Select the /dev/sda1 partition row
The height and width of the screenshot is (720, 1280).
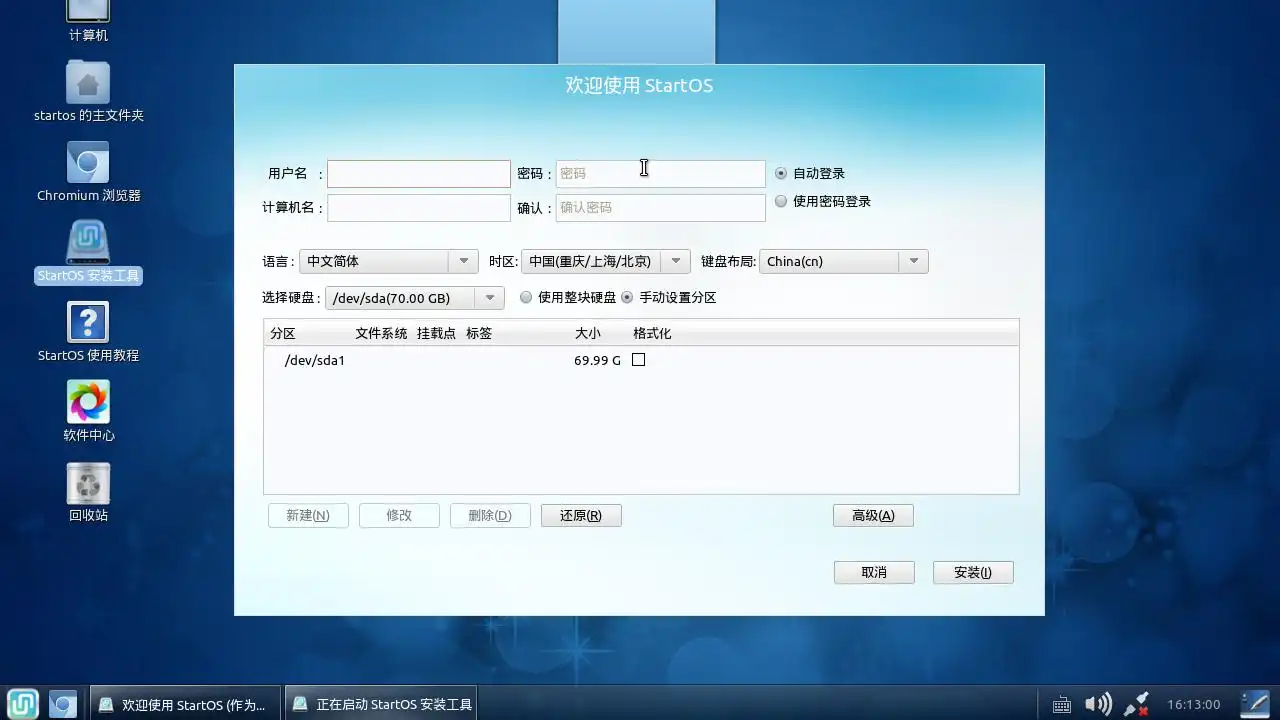[x=641, y=360]
